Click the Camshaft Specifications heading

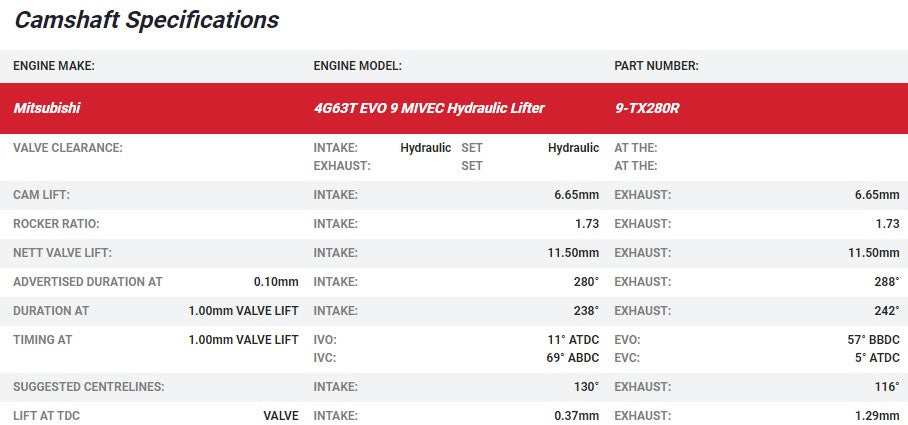147,20
